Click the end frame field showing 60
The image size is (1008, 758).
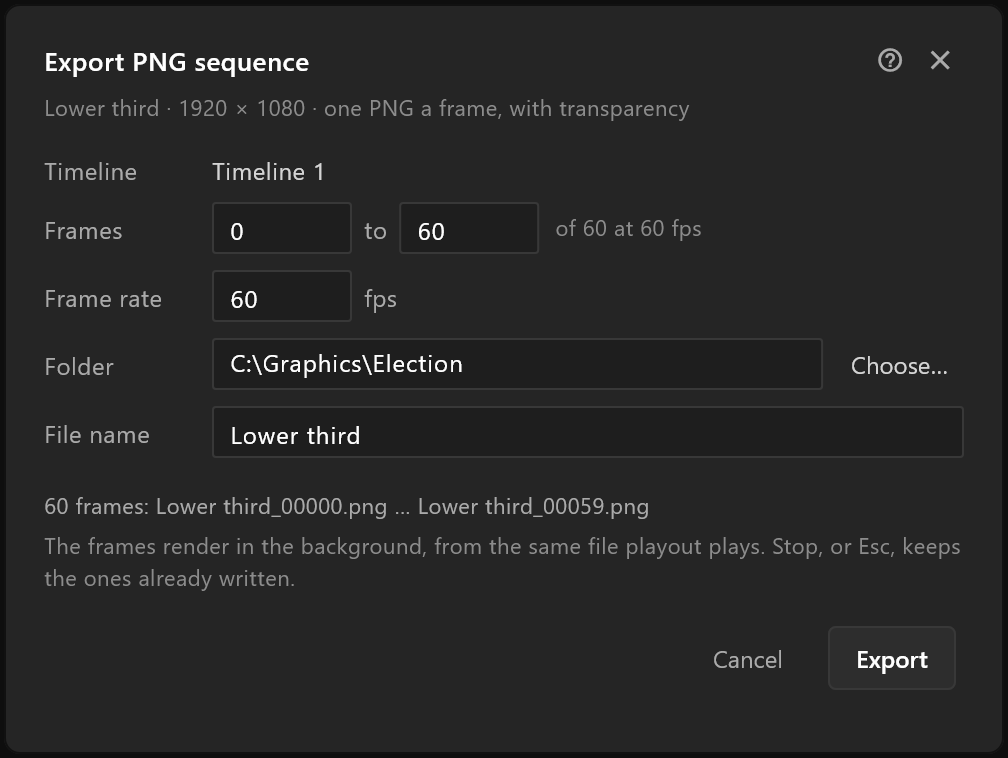coord(469,228)
